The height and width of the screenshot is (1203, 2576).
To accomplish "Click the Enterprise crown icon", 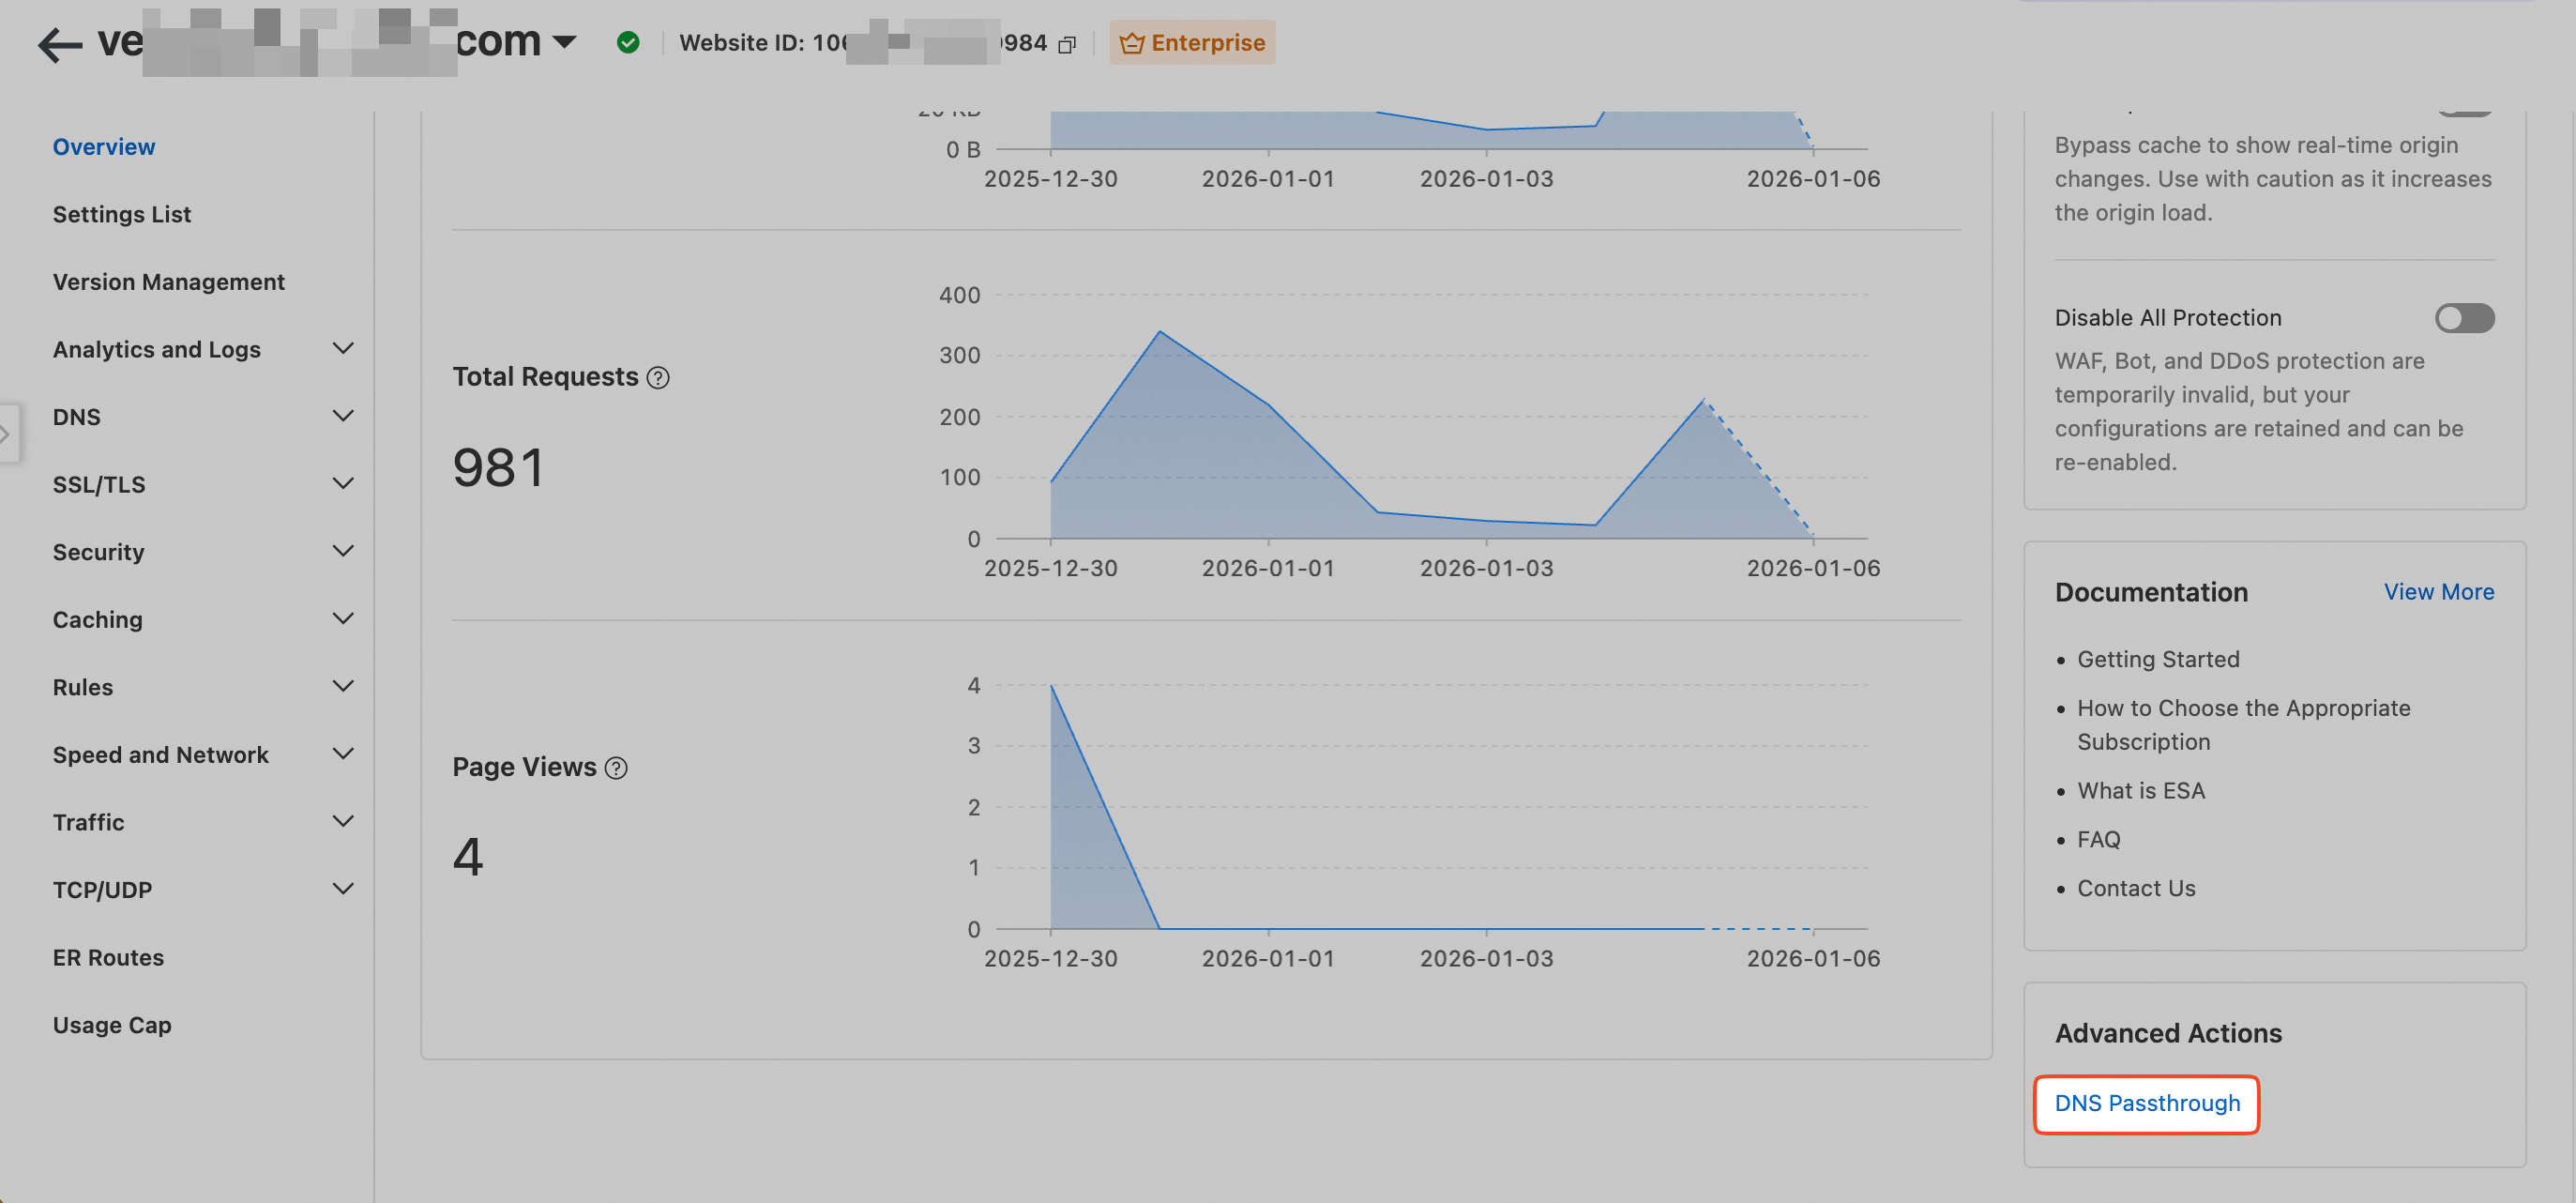I will (1132, 43).
